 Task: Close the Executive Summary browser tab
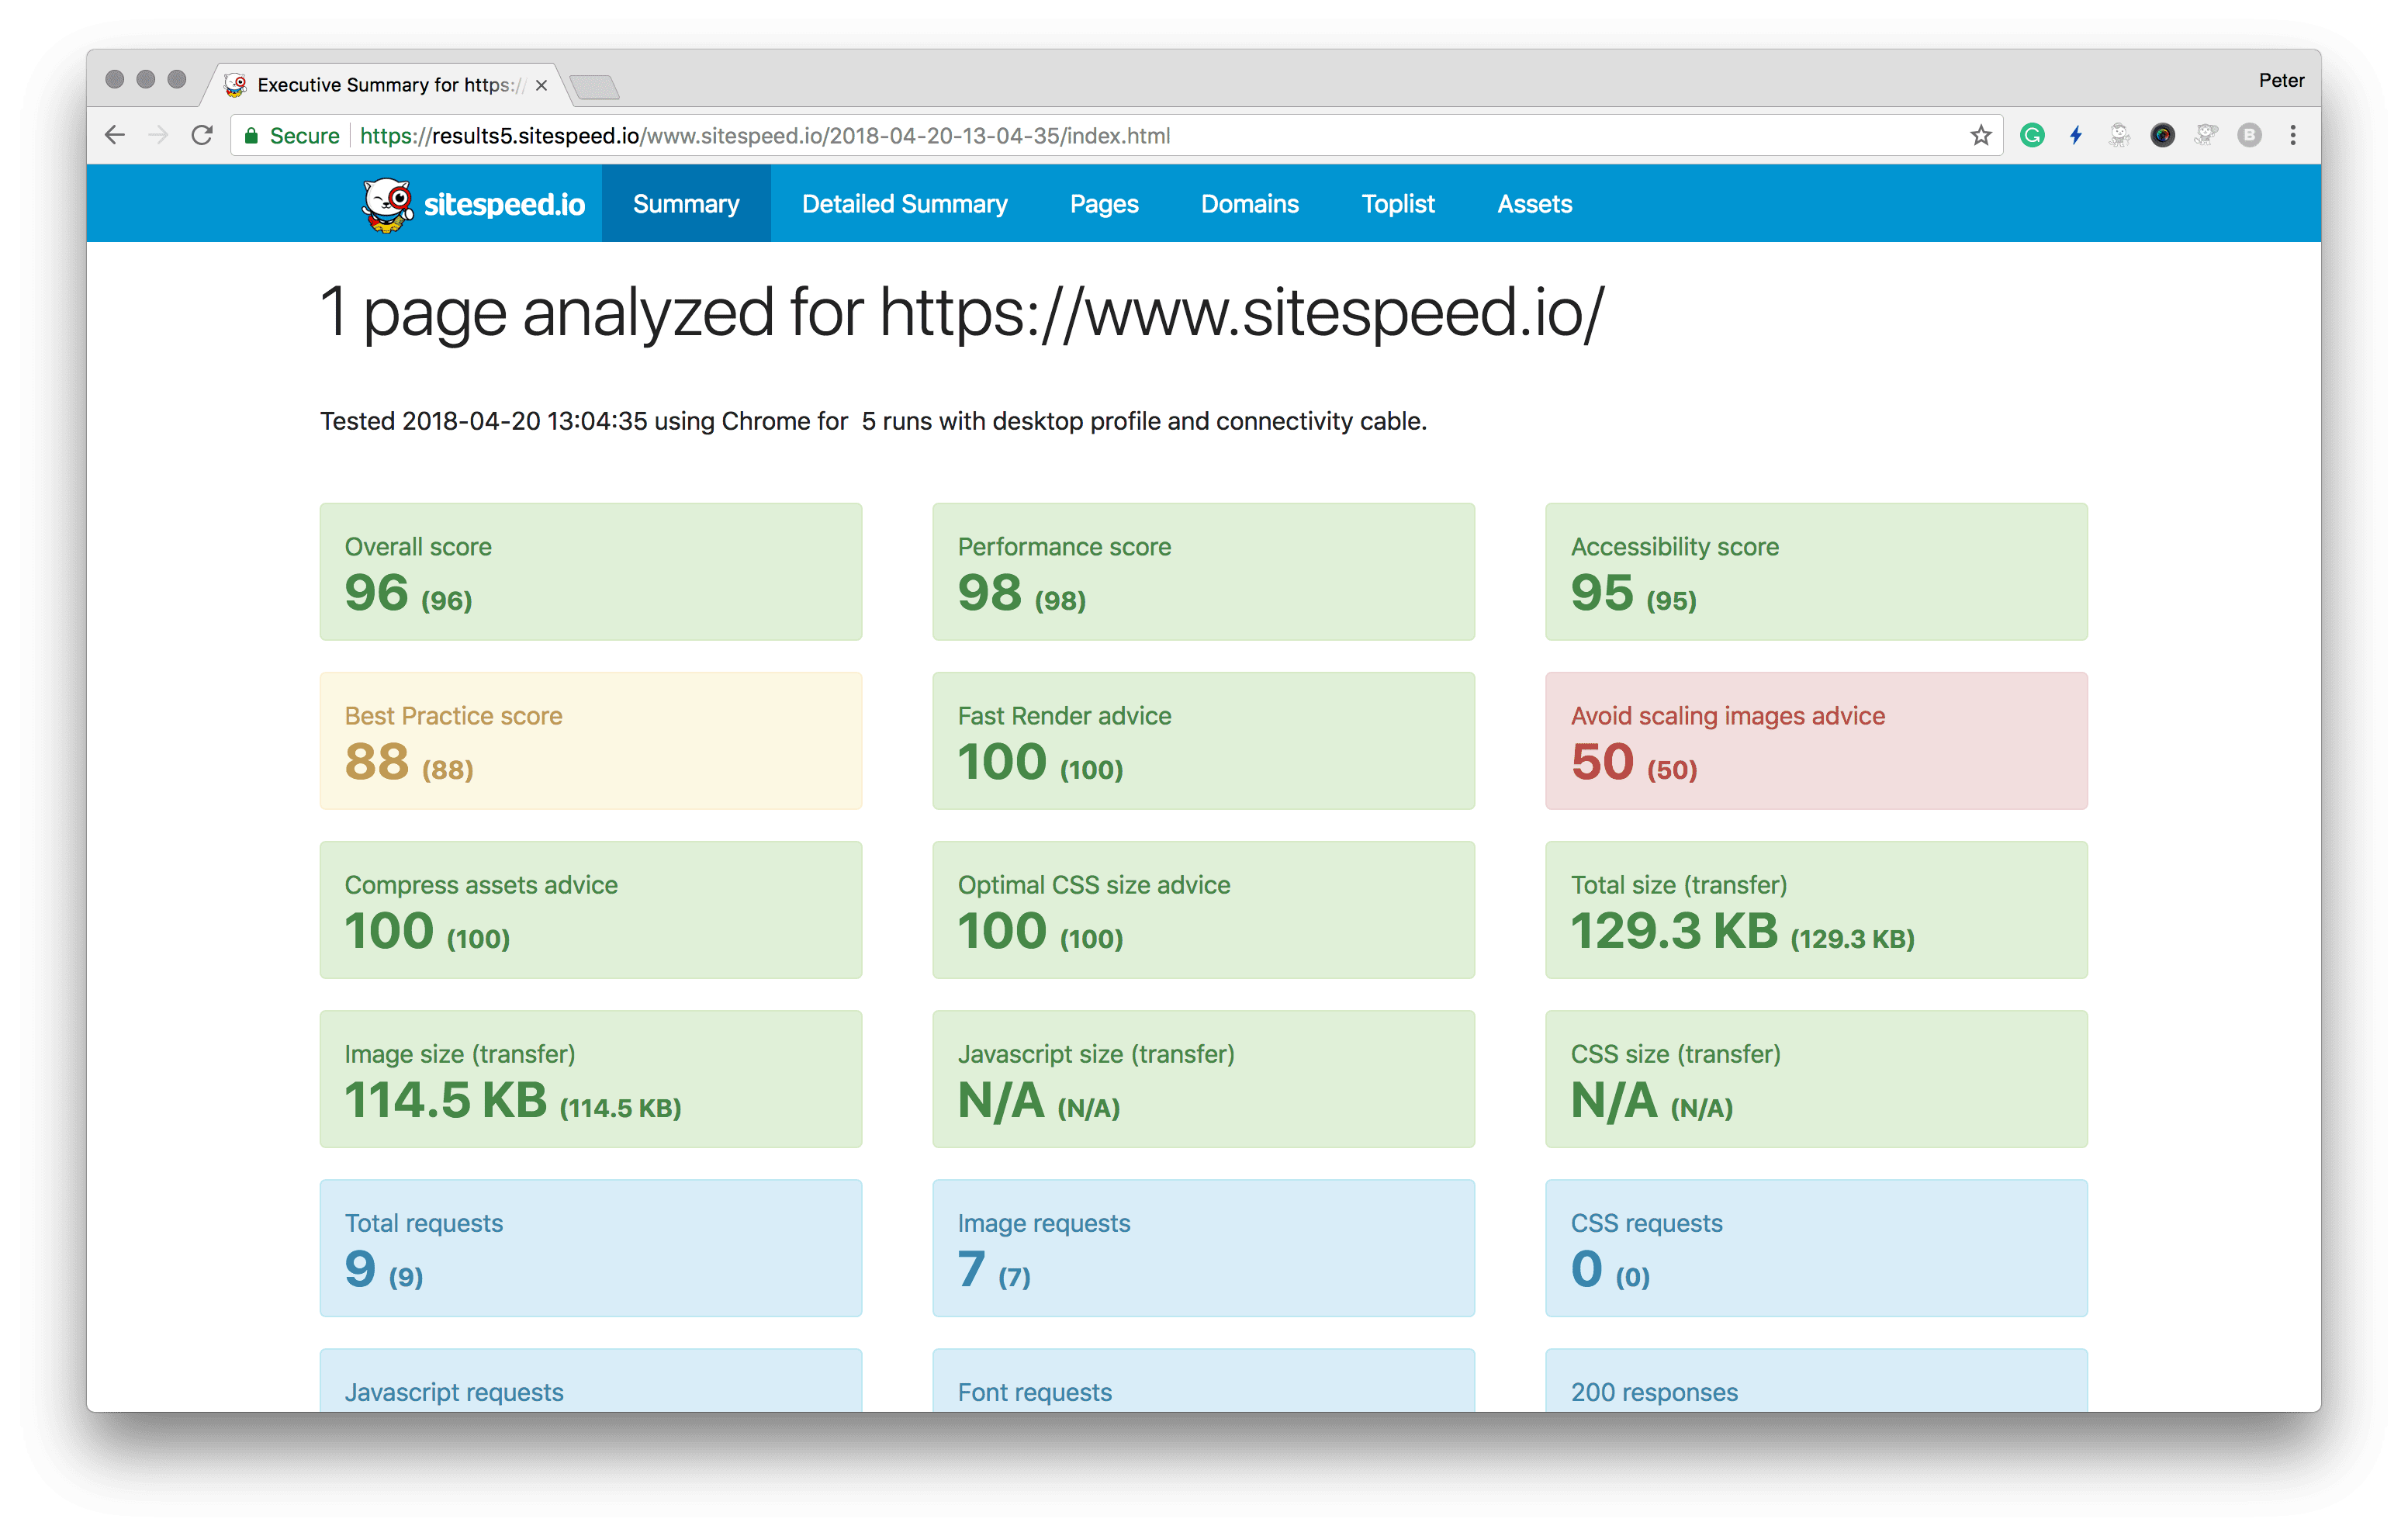tap(541, 86)
